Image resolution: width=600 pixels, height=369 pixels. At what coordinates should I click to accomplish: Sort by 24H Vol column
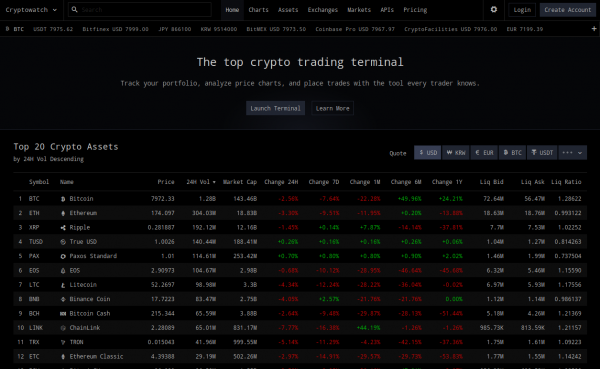tap(201, 182)
